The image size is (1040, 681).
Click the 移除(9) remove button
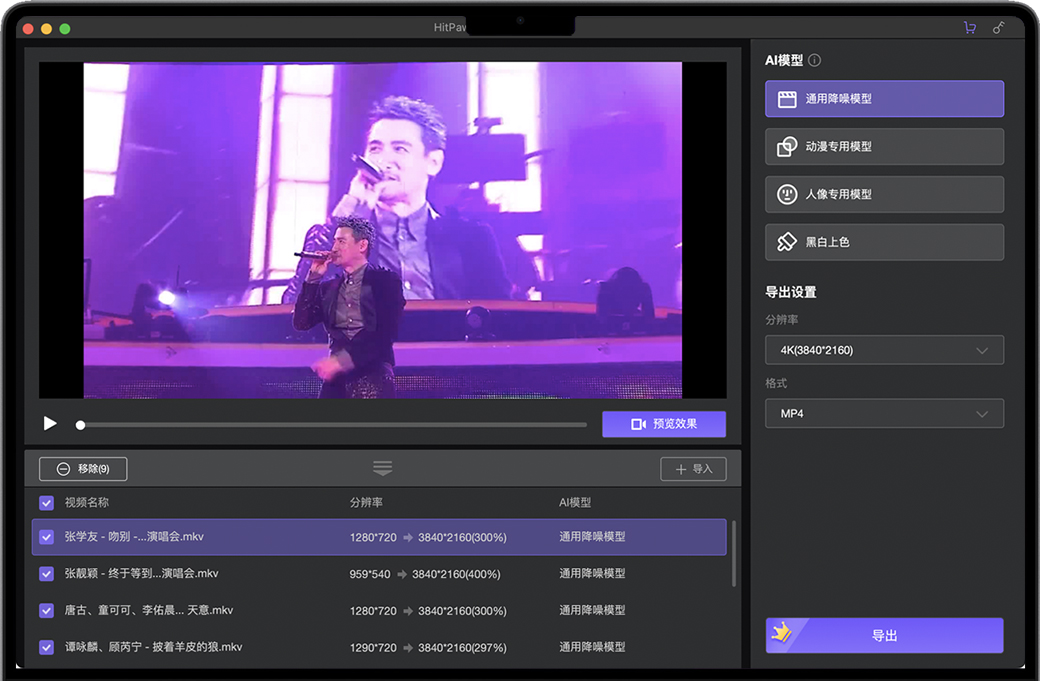coord(83,468)
